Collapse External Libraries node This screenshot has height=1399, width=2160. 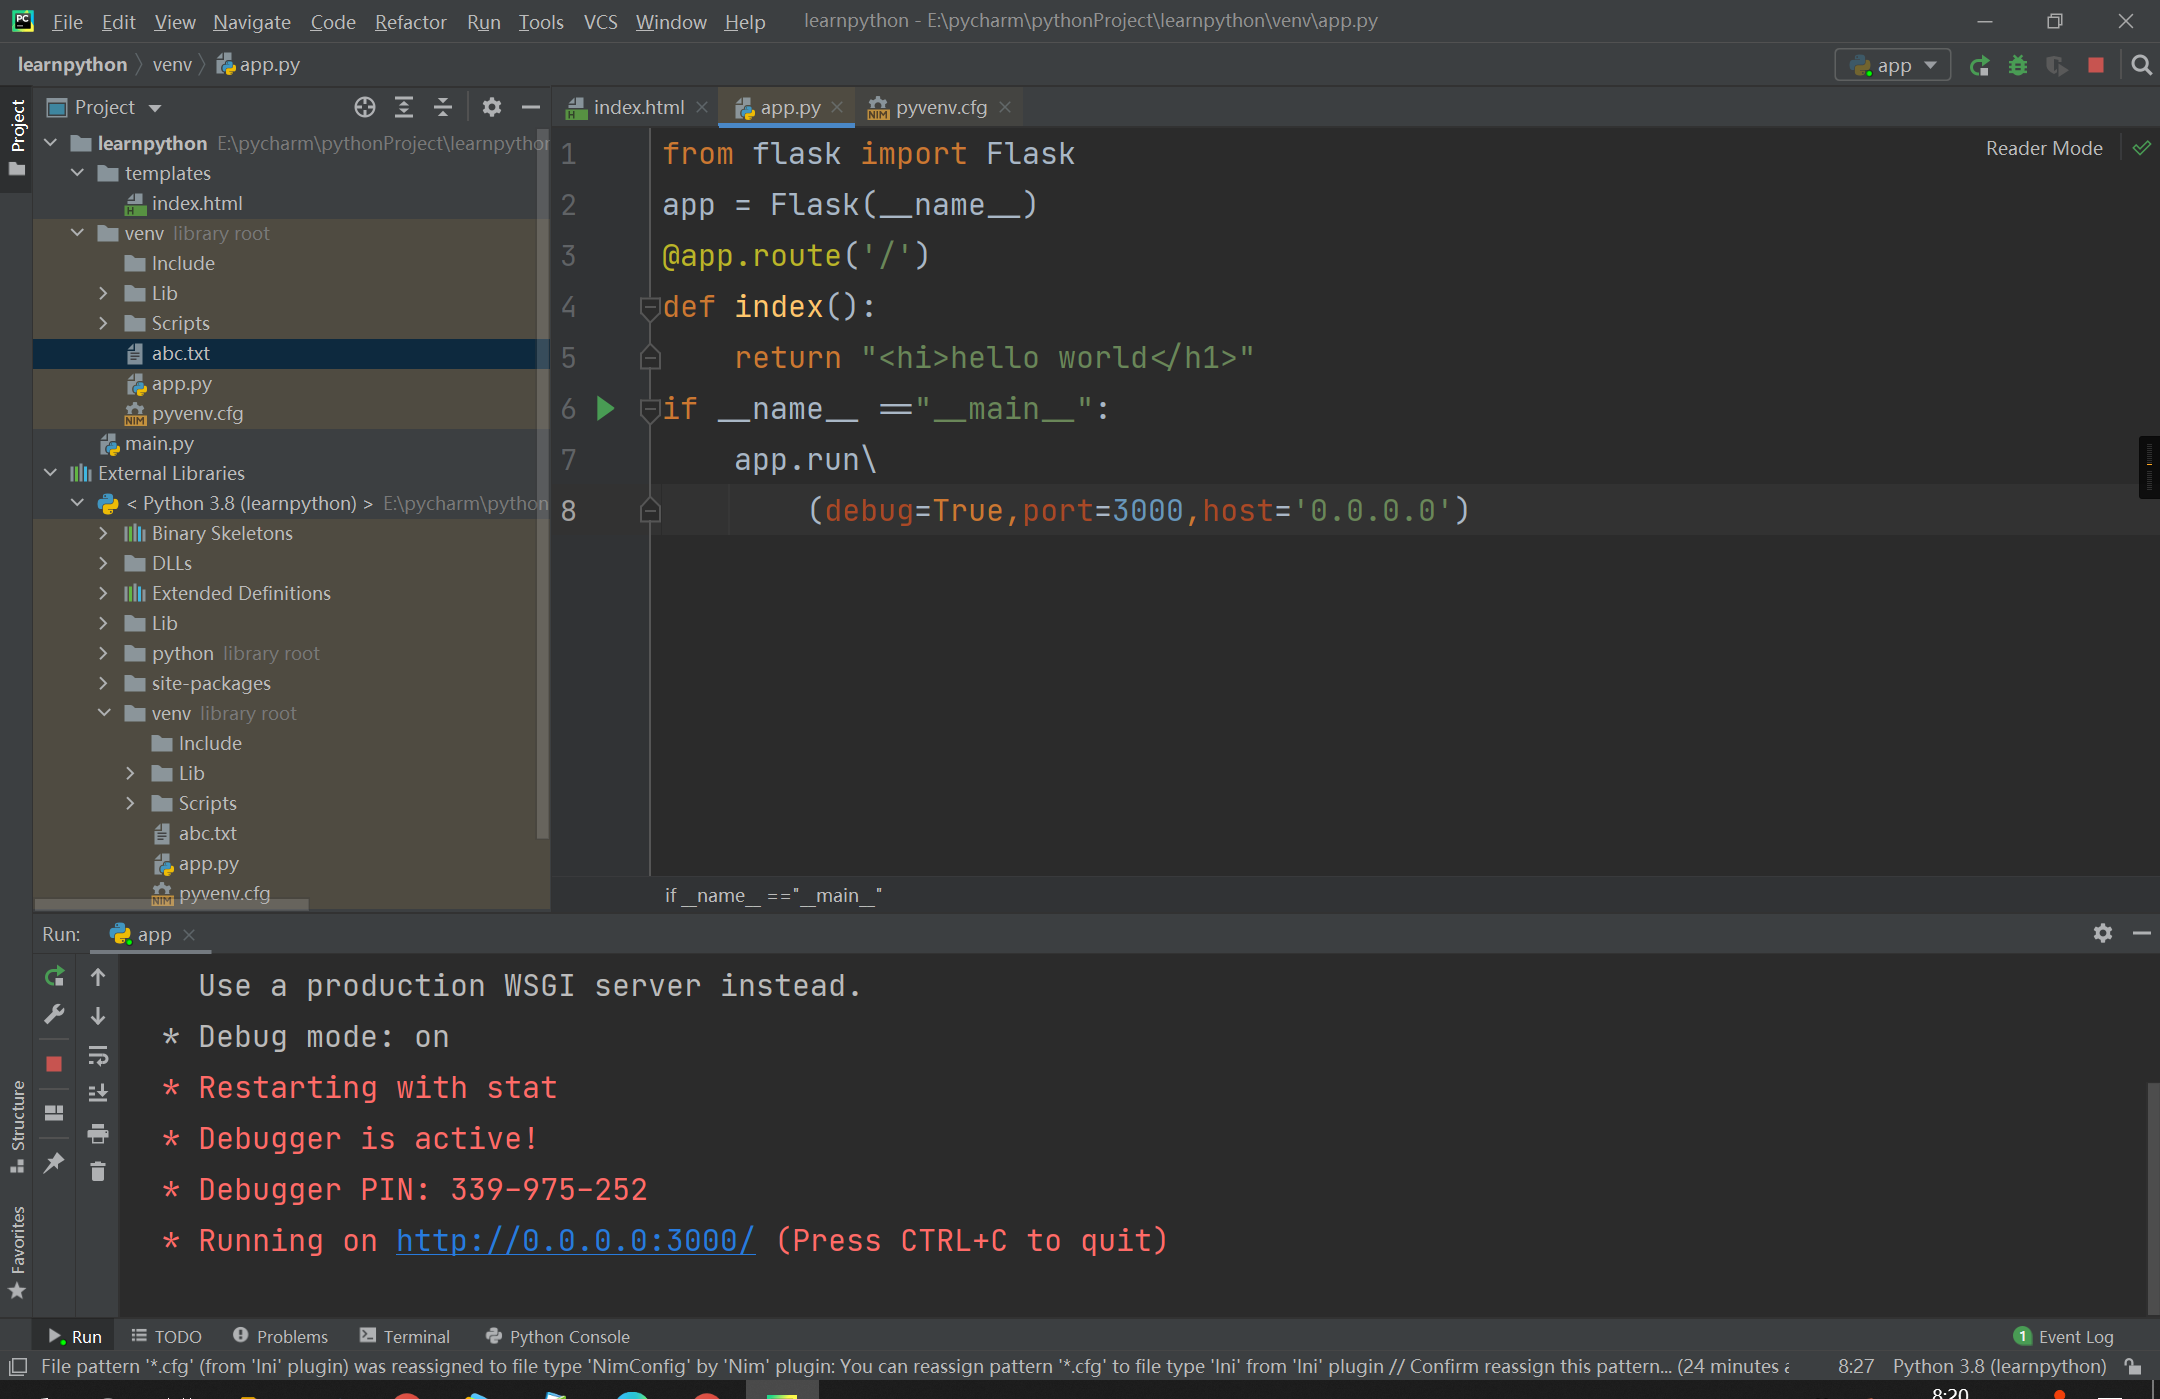(50, 473)
